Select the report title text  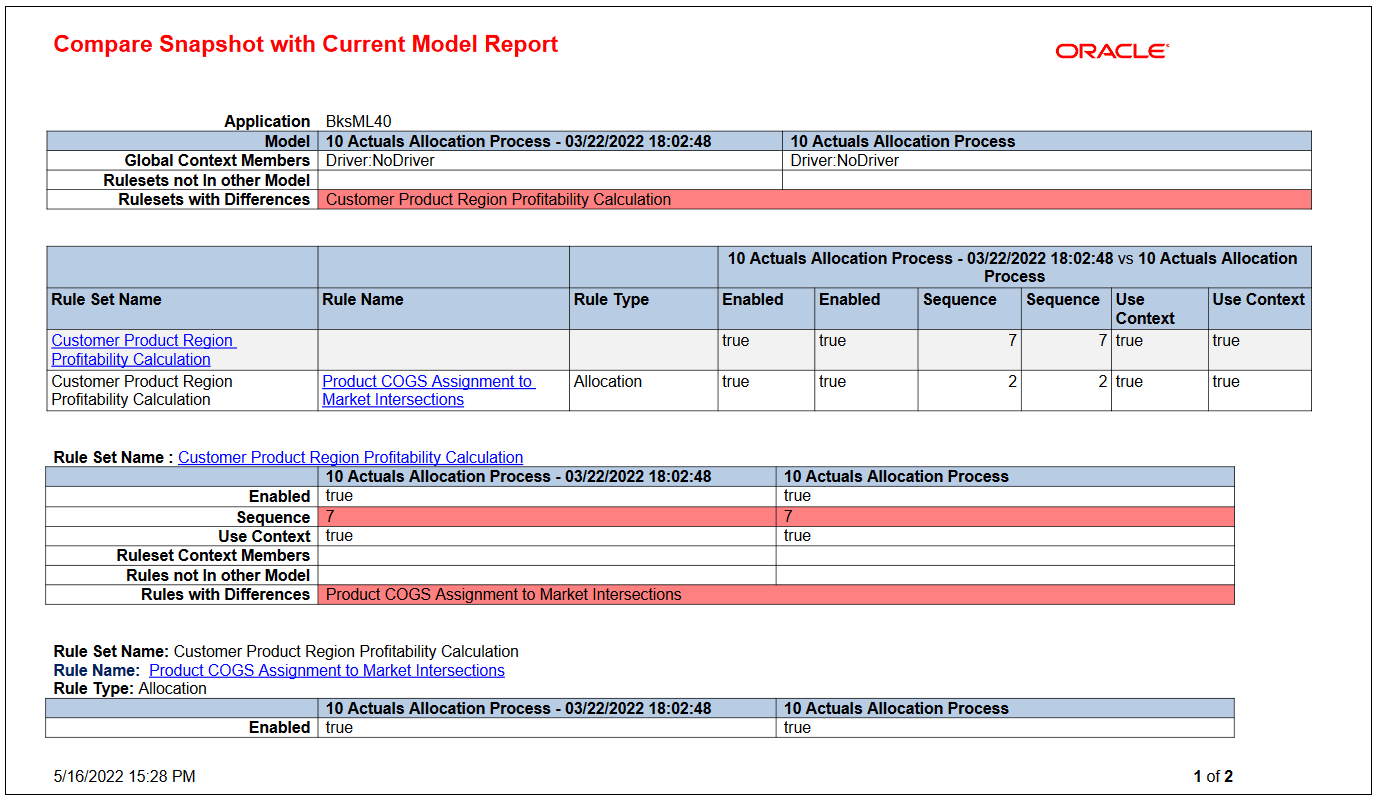[x=305, y=44]
